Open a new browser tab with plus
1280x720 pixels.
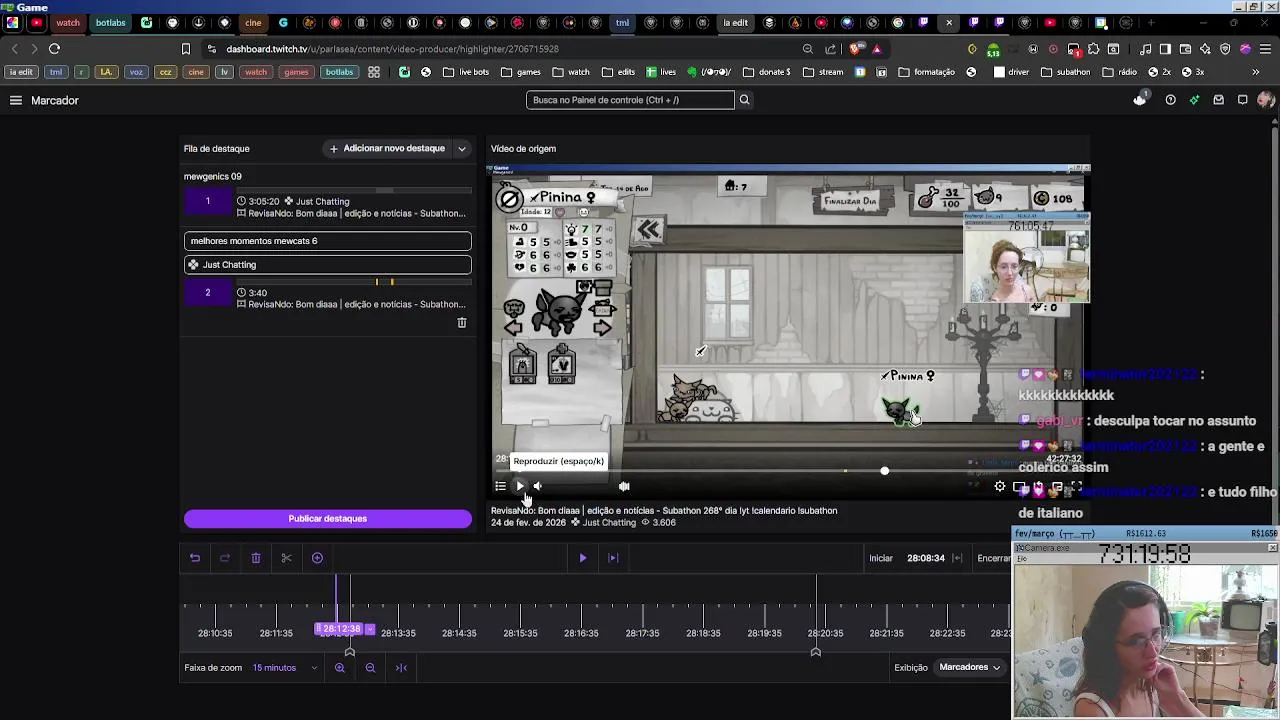[1151, 22]
